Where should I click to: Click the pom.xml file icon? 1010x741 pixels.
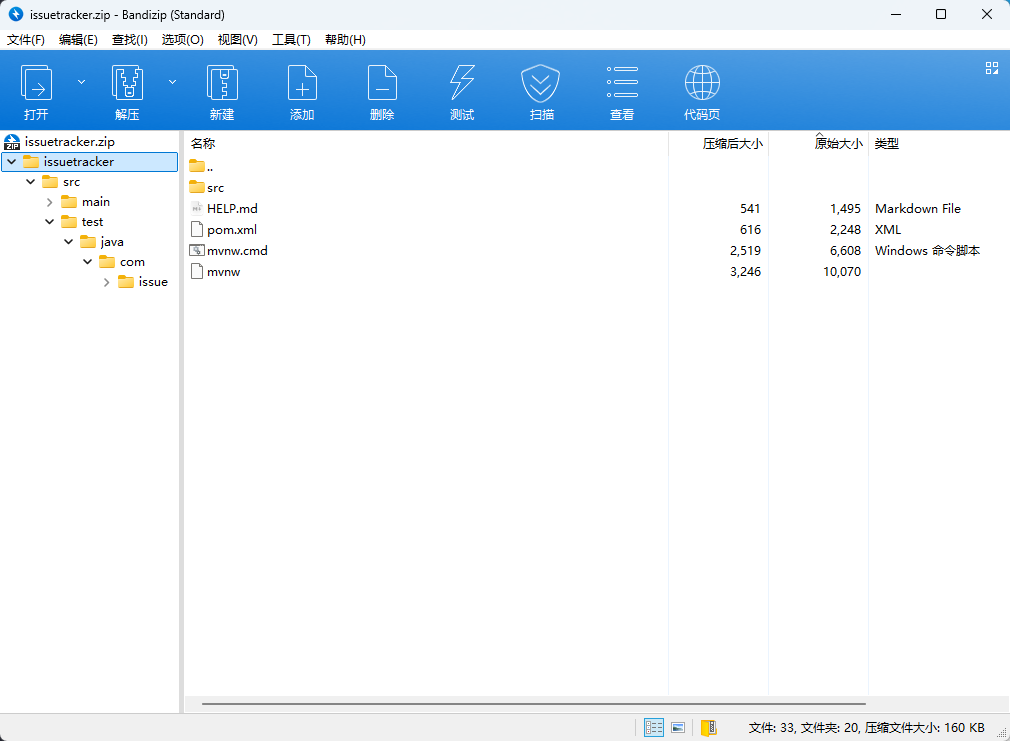pyautogui.click(x=196, y=229)
